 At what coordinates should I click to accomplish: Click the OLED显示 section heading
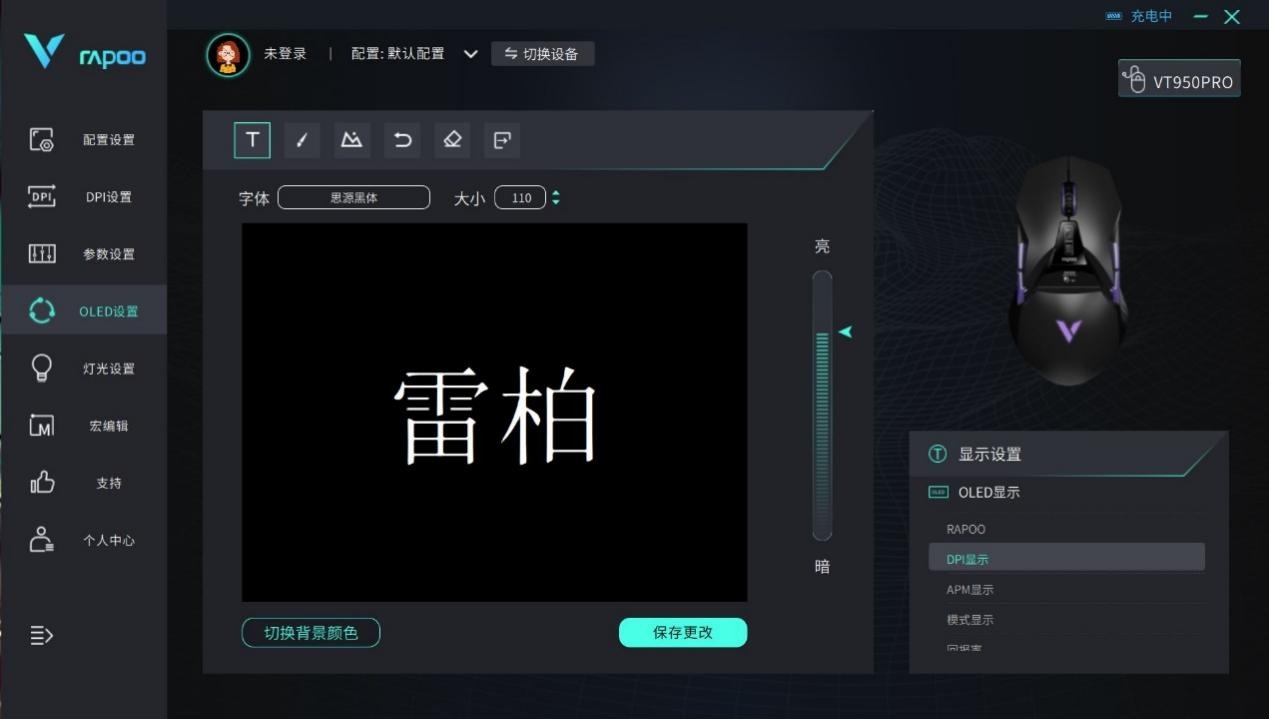click(989, 492)
